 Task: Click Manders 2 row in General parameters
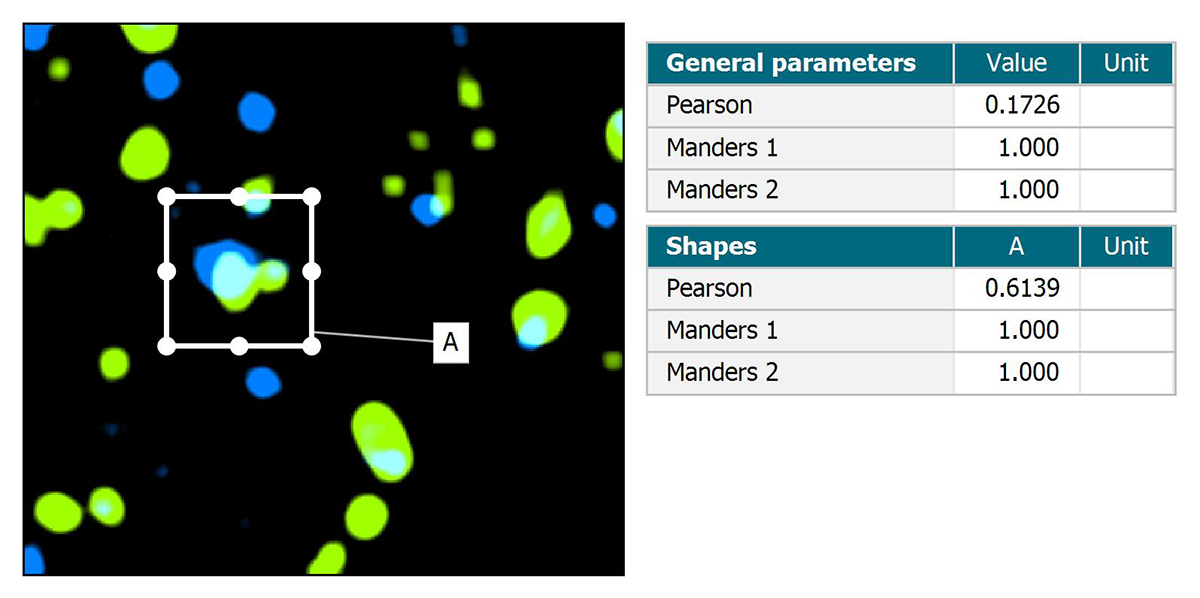[x=911, y=190]
